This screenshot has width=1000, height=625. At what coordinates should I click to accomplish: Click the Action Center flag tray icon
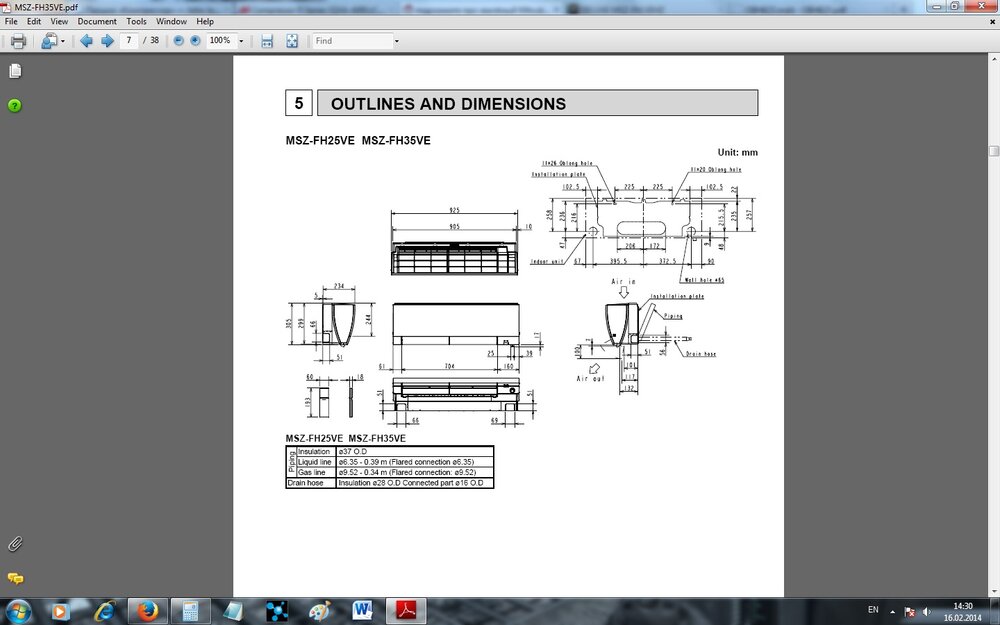pyautogui.click(x=910, y=612)
